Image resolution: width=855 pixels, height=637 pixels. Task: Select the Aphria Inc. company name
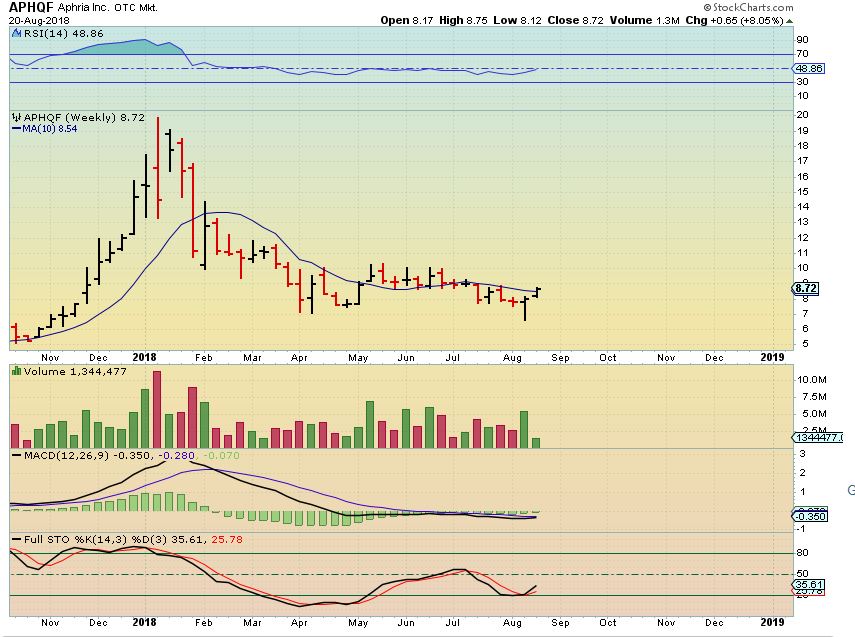(83, 8)
